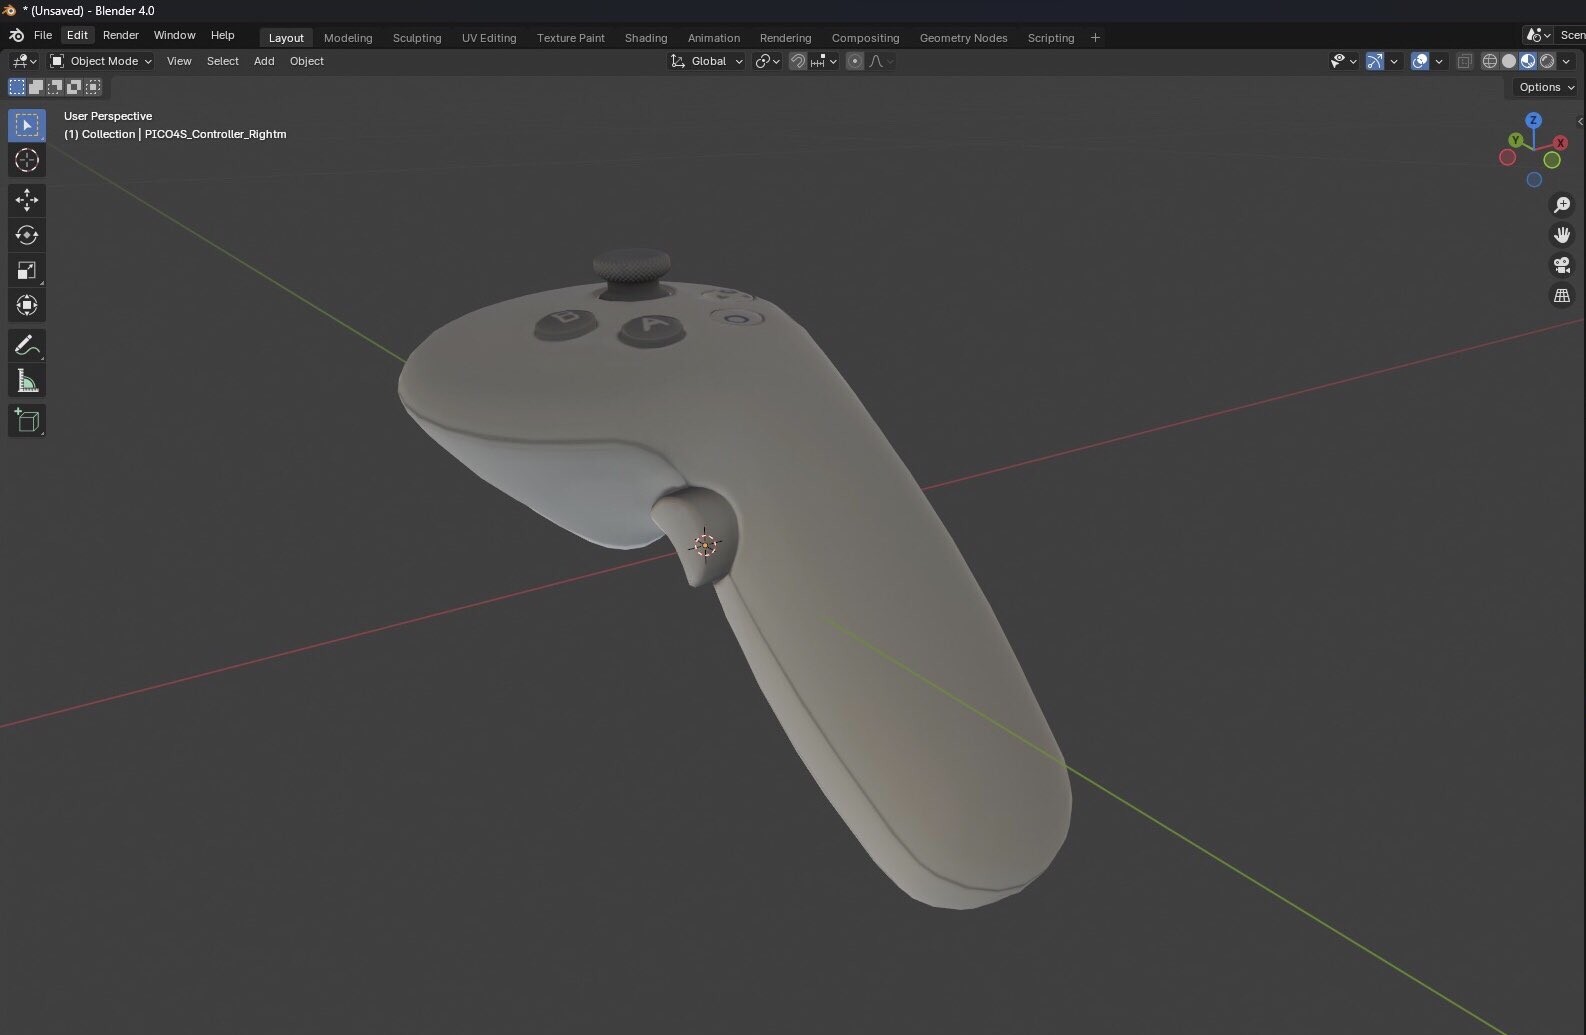Activate the Move tool

click(x=27, y=200)
